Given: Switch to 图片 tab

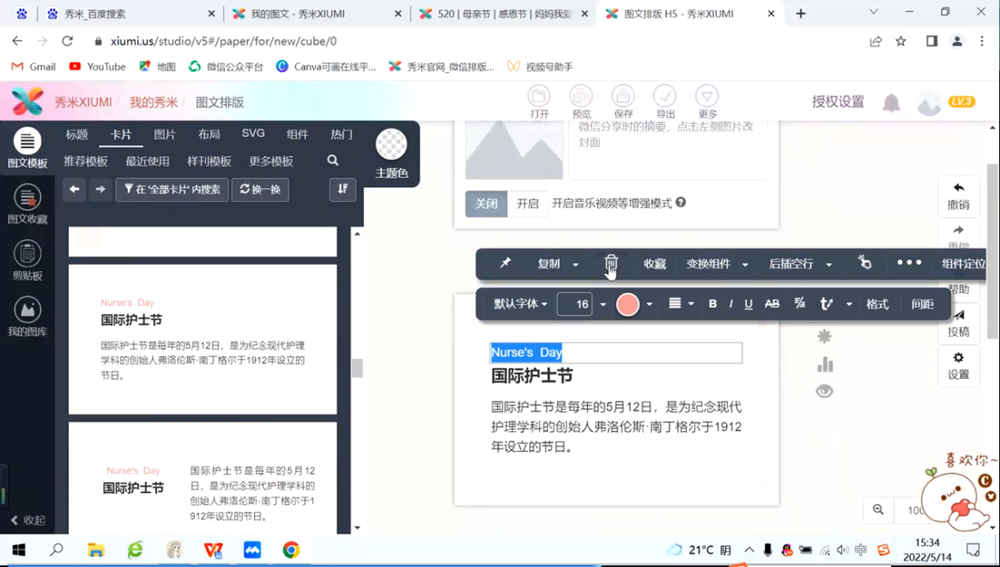Looking at the screenshot, I should click(165, 135).
